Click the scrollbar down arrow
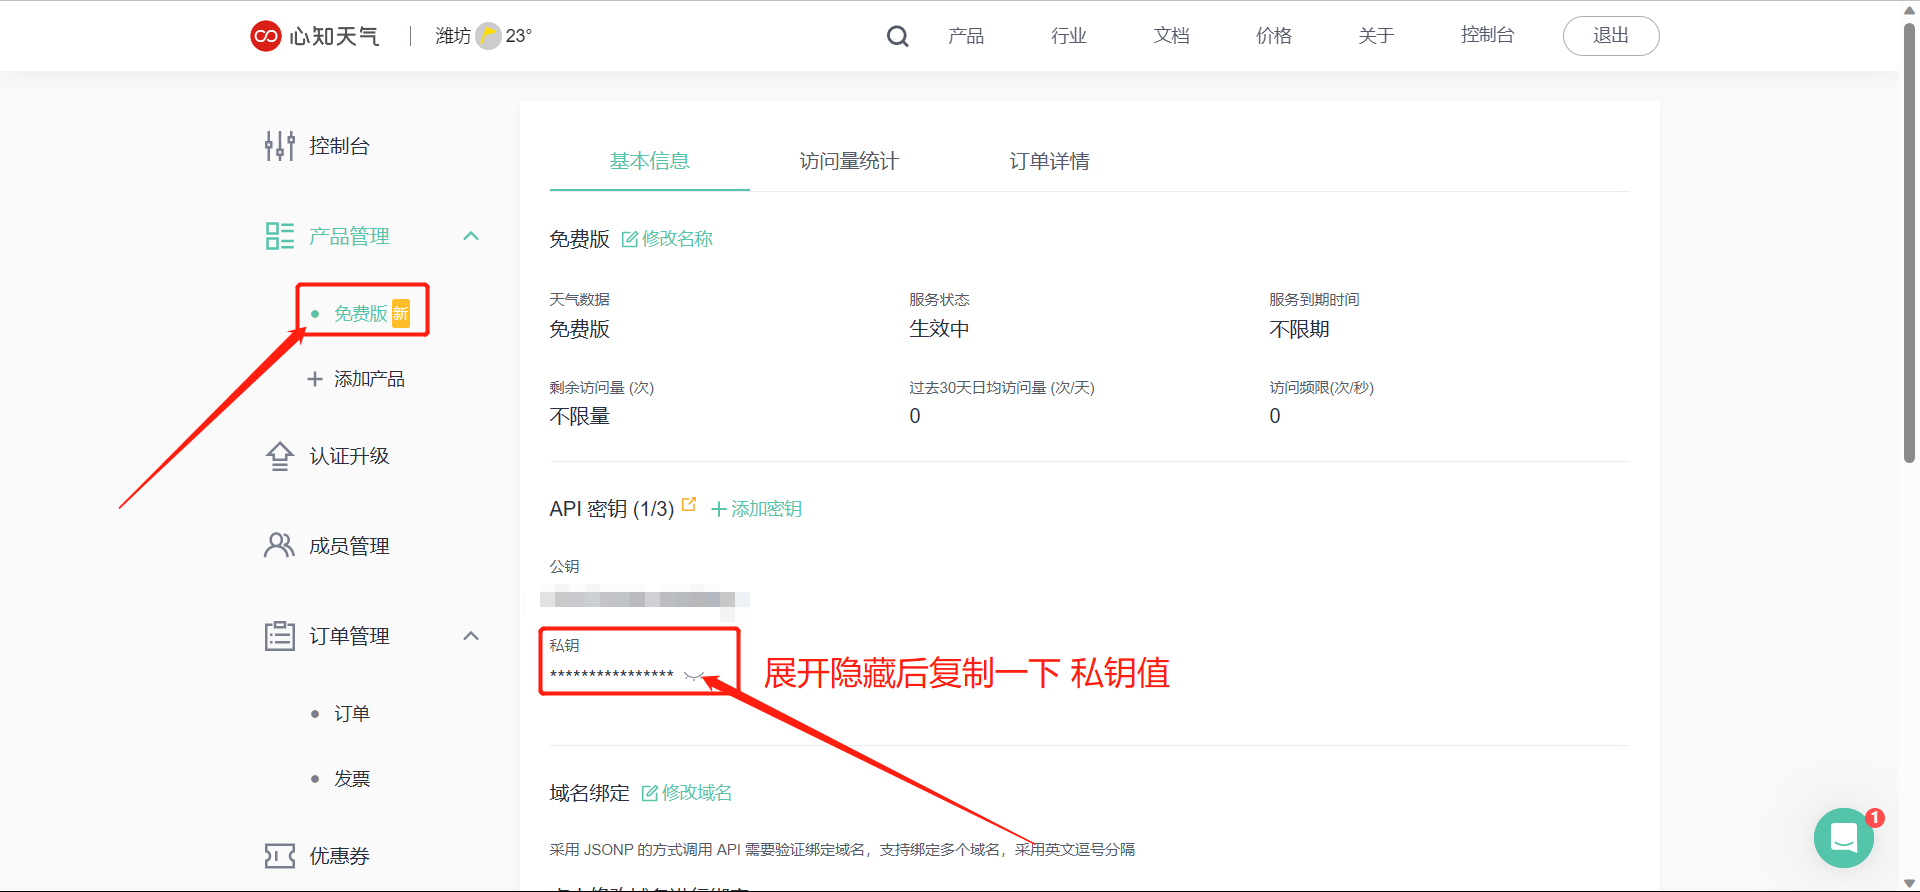Screen dimensions: 1920x892 [1909, 884]
